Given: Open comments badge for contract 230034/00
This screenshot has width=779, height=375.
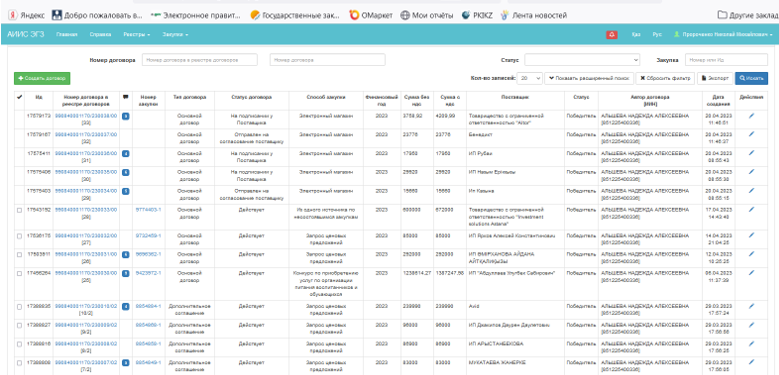Looking at the screenshot, I should coord(126,191).
